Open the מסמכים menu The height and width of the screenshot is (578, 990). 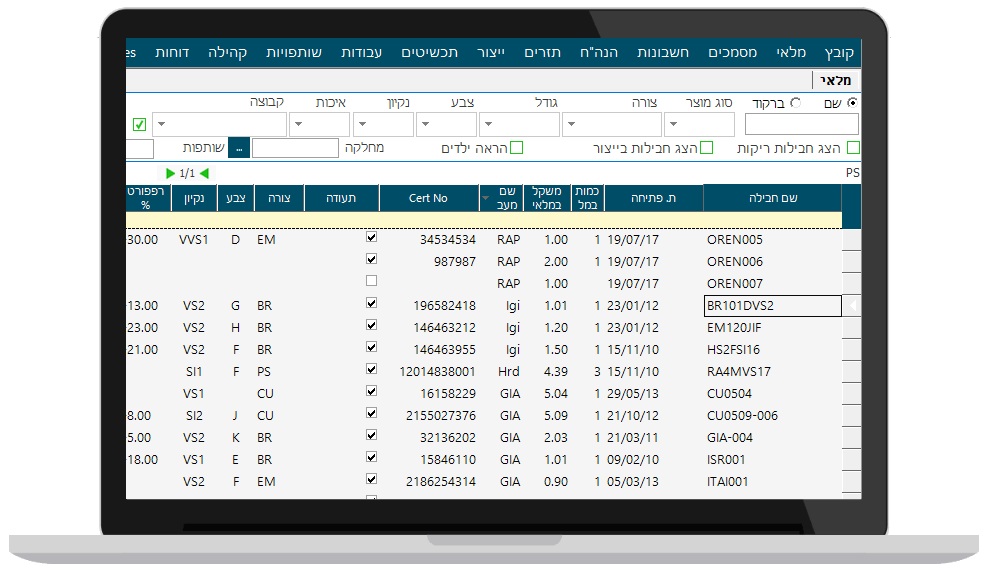pos(732,52)
